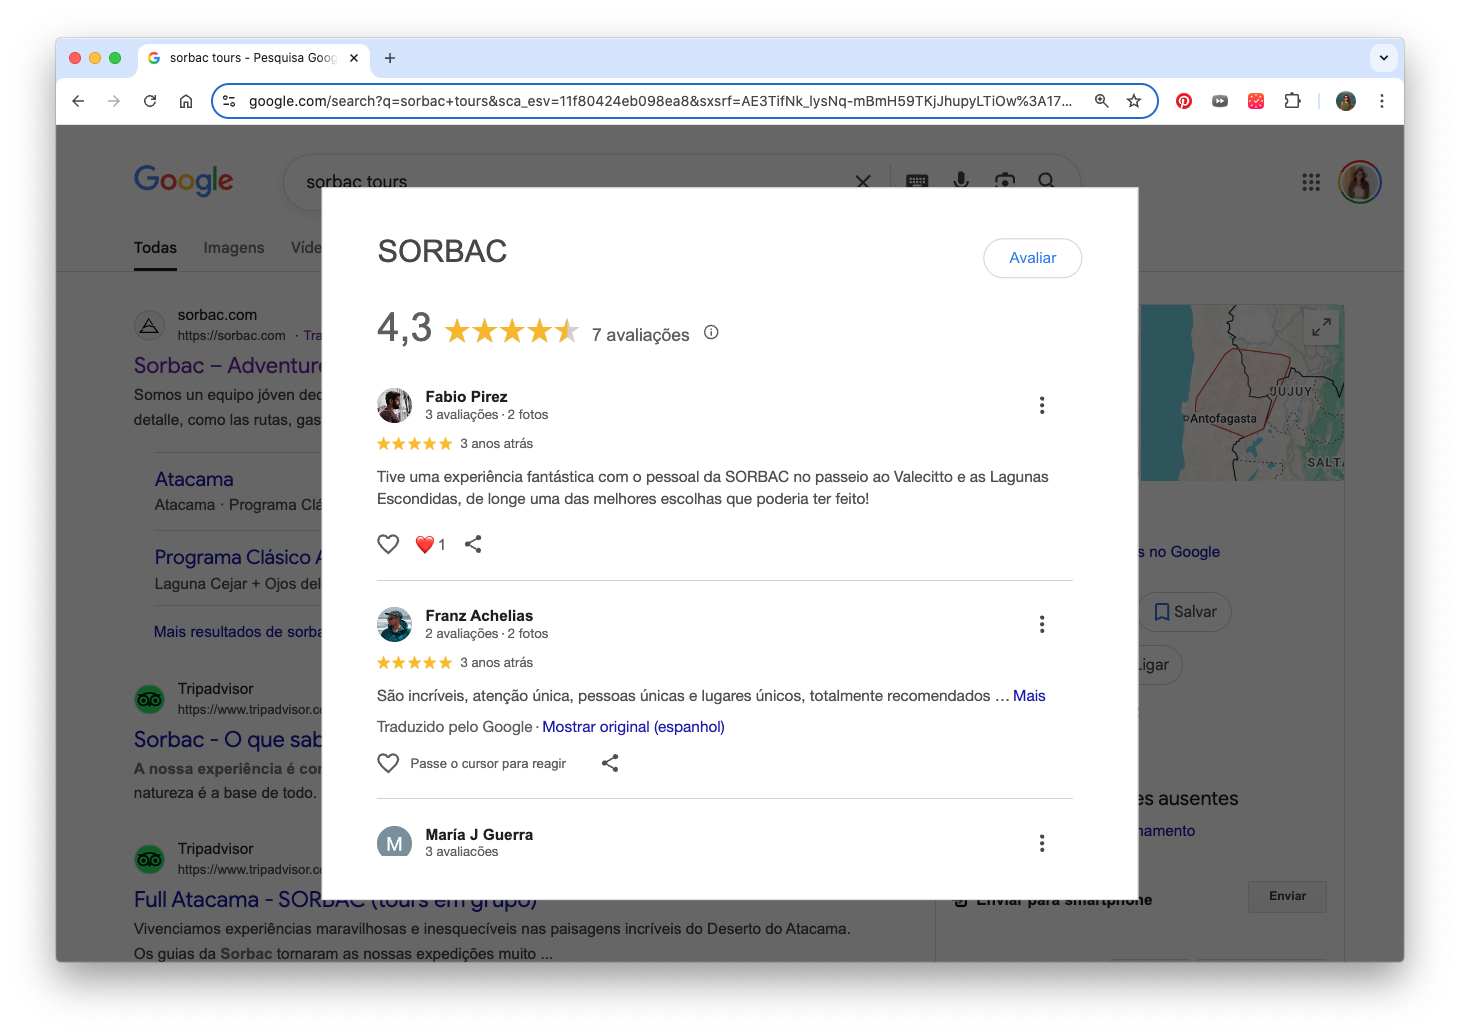Open options menu for Fabio Pirez's review
This screenshot has width=1460, height=1036.
tap(1042, 405)
